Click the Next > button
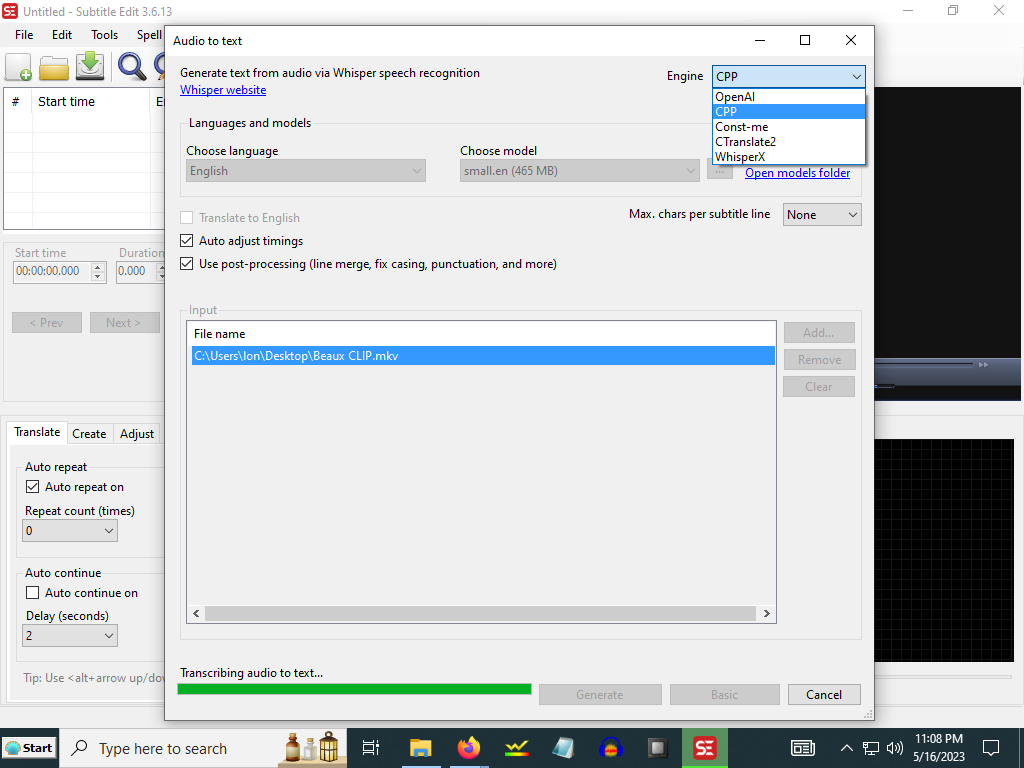 [x=124, y=323]
